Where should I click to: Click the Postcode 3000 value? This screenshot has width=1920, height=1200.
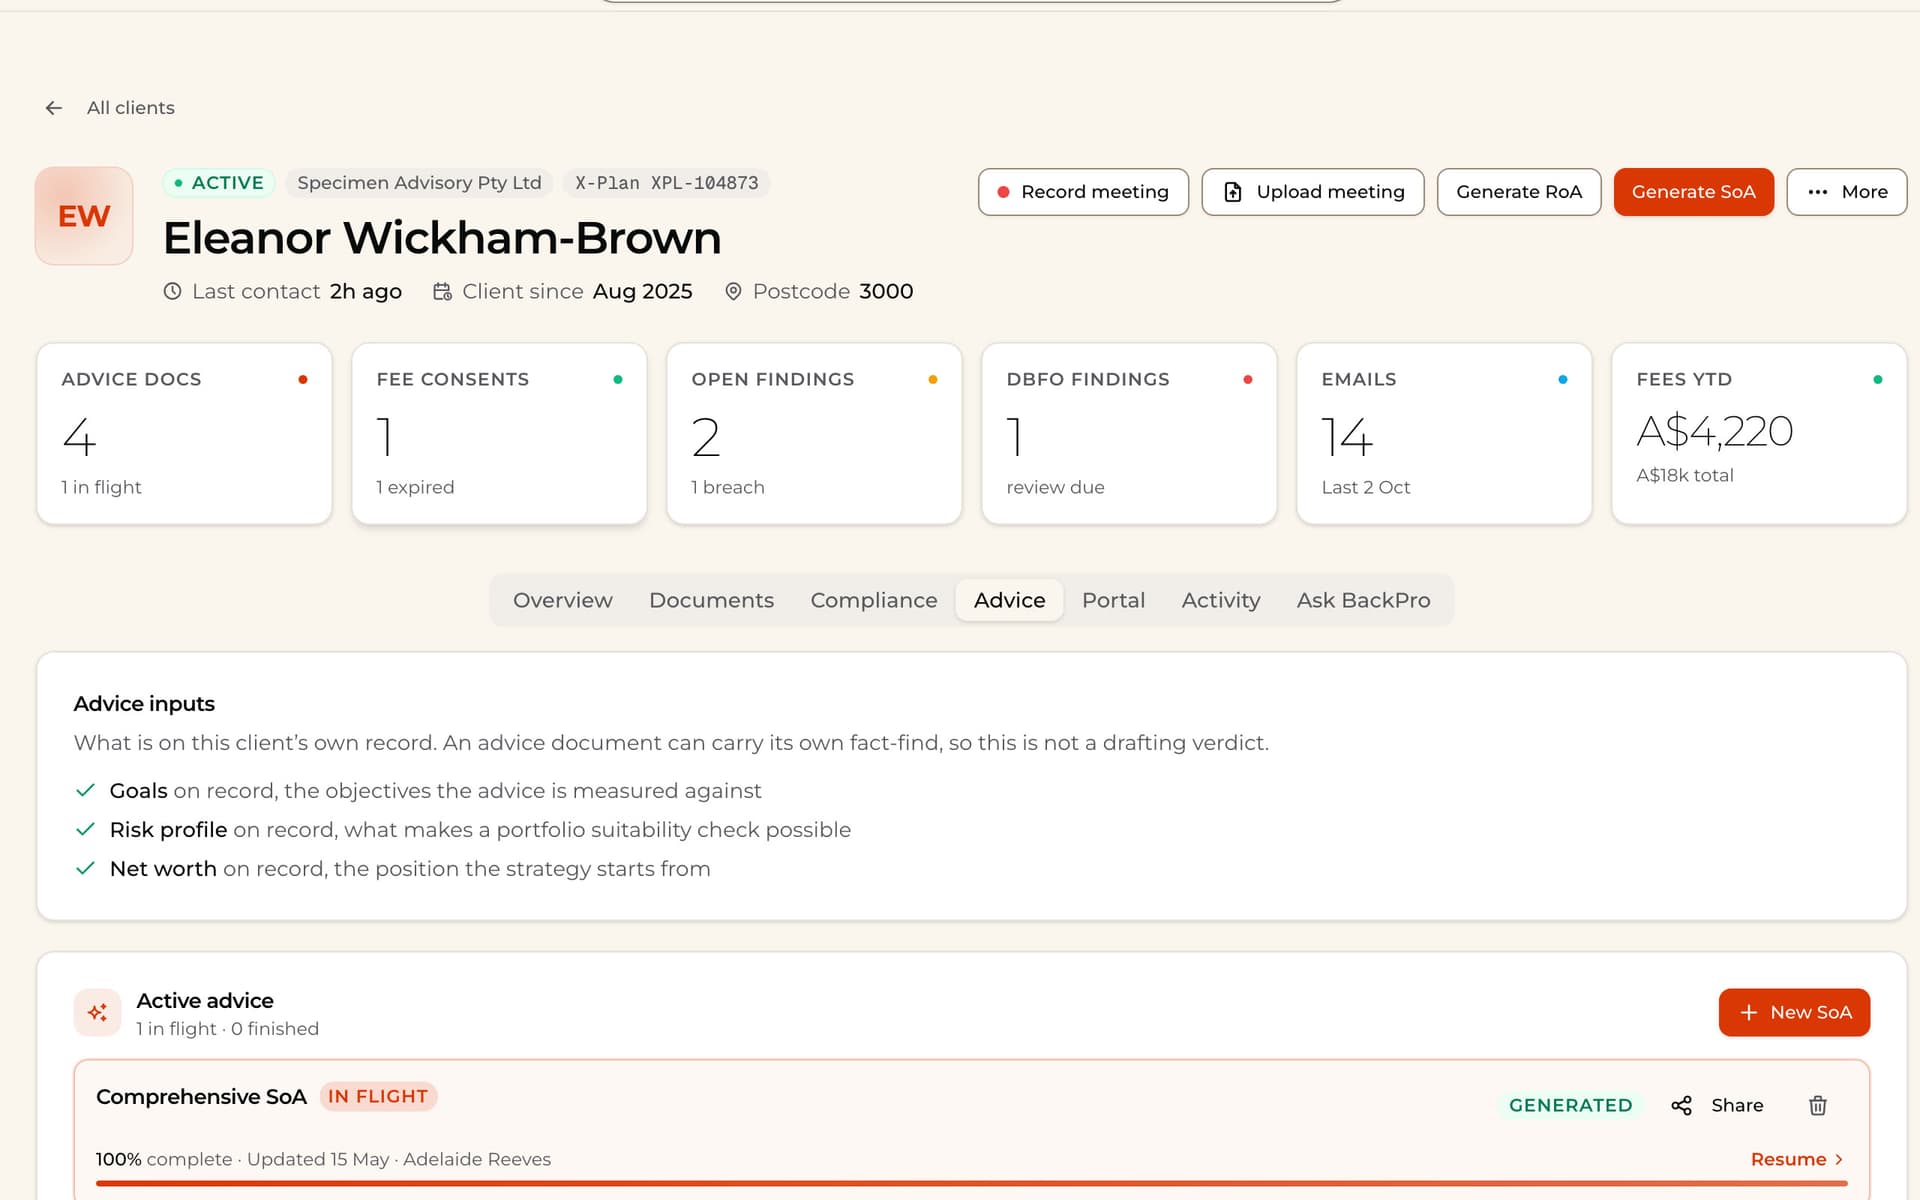[x=886, y=291]
